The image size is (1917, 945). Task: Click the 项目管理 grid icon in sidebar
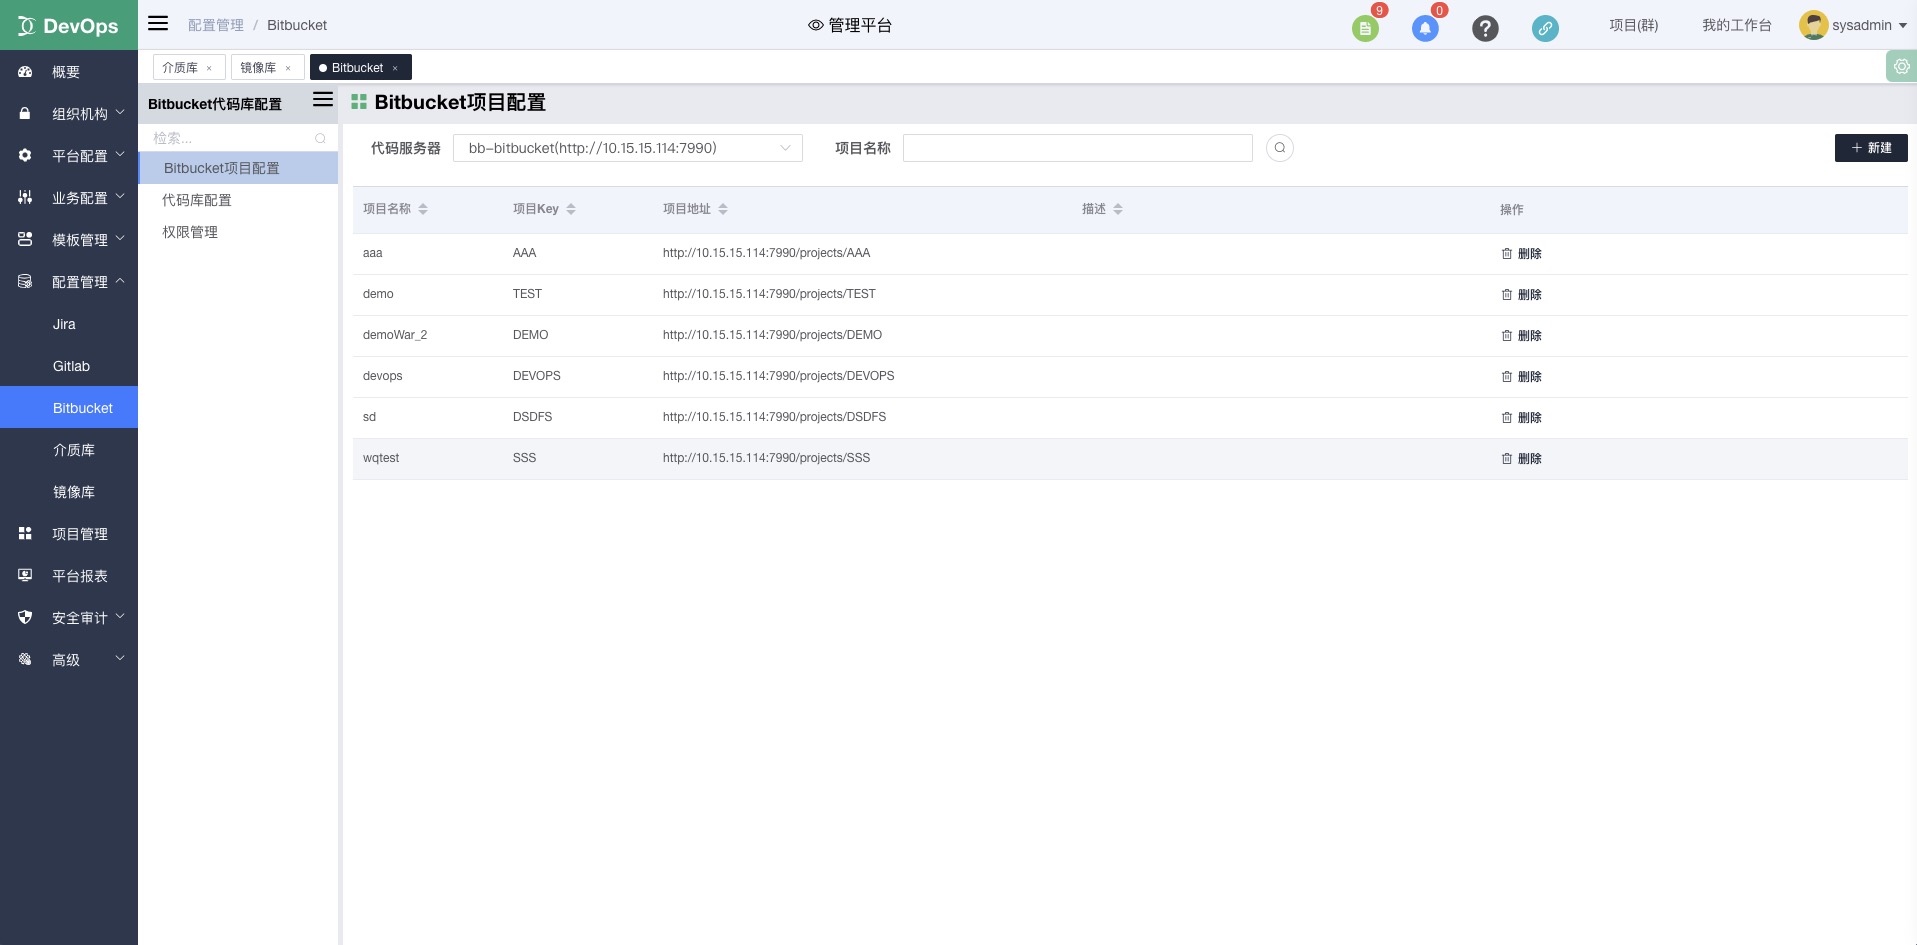[x=25, y=534]
